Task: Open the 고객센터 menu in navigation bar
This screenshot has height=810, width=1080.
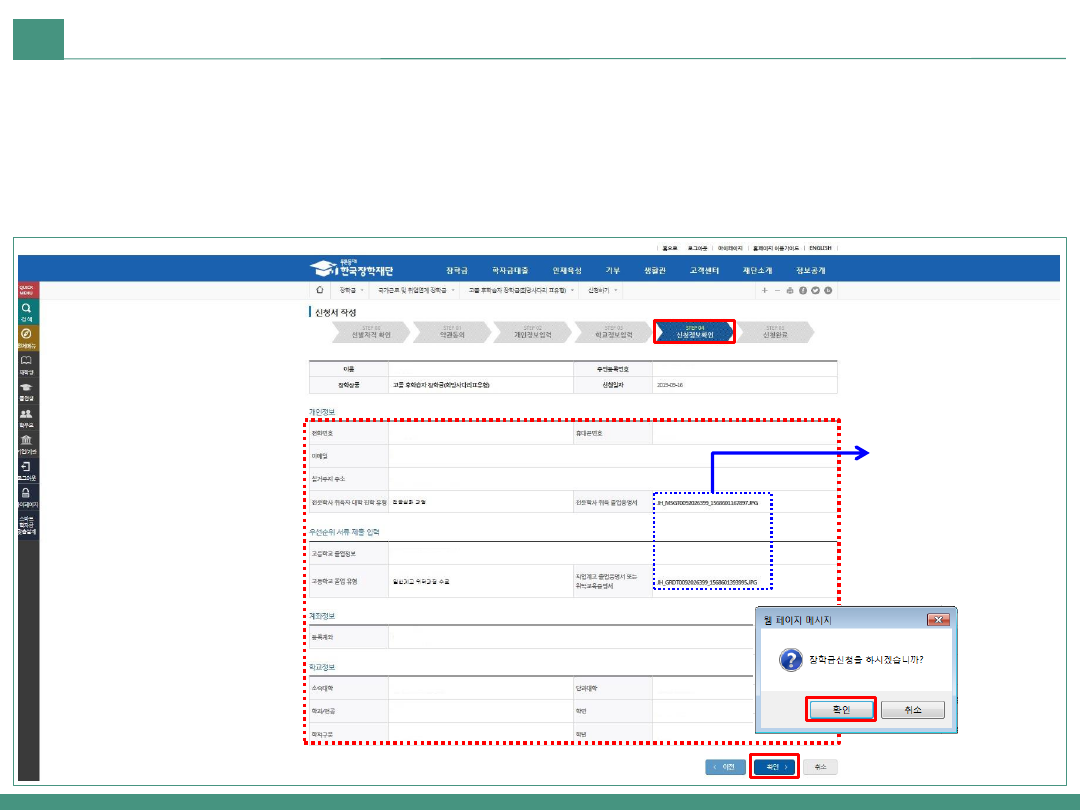Action: pyautogui.click(x=706, y=270)
